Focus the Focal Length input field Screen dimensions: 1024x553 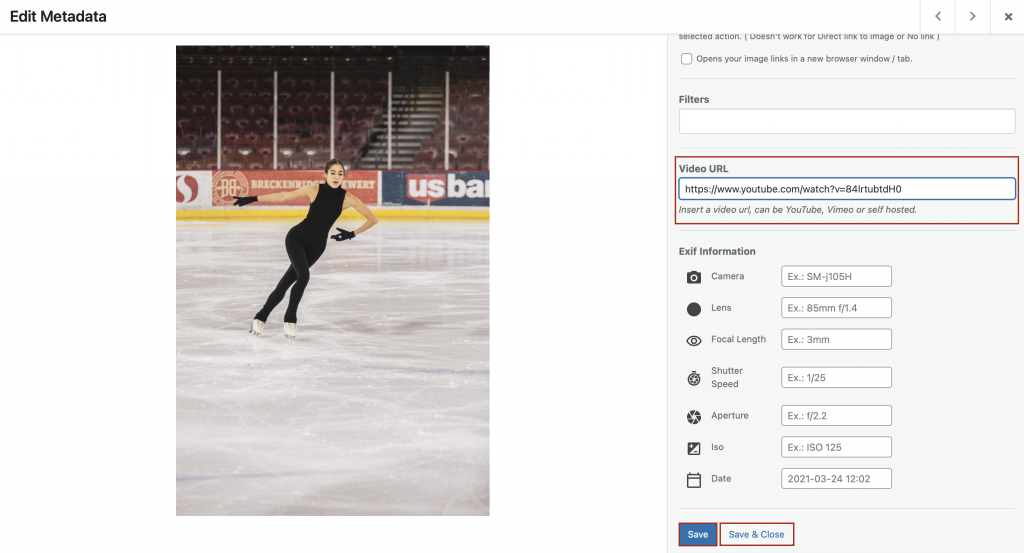click(x=836, y=340)
